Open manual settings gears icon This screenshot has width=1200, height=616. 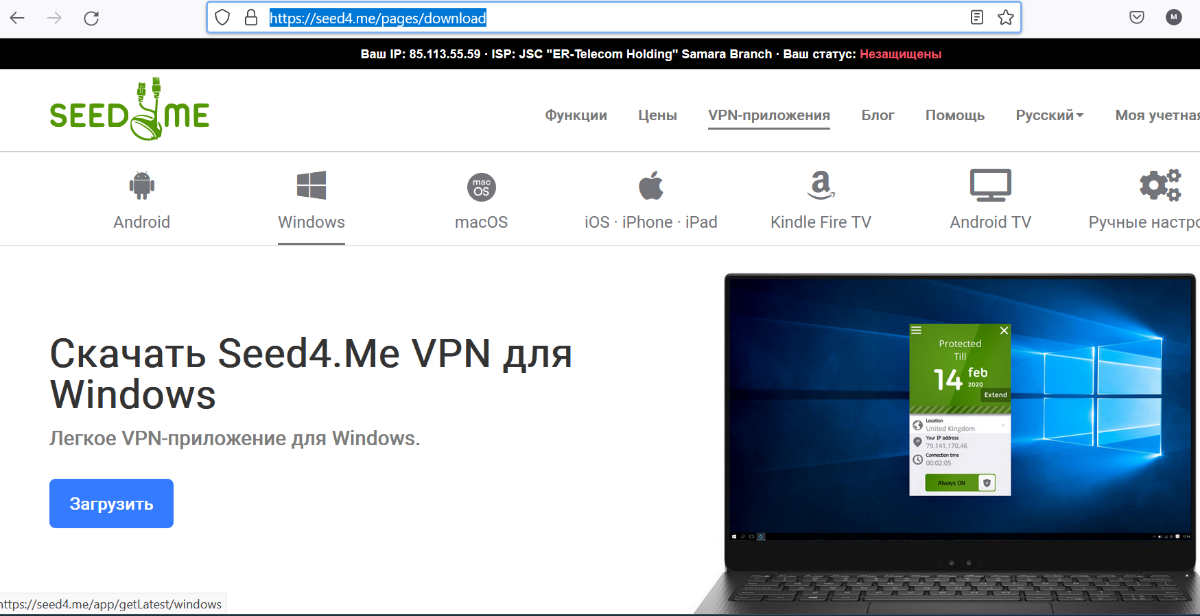coord(1160,186)
